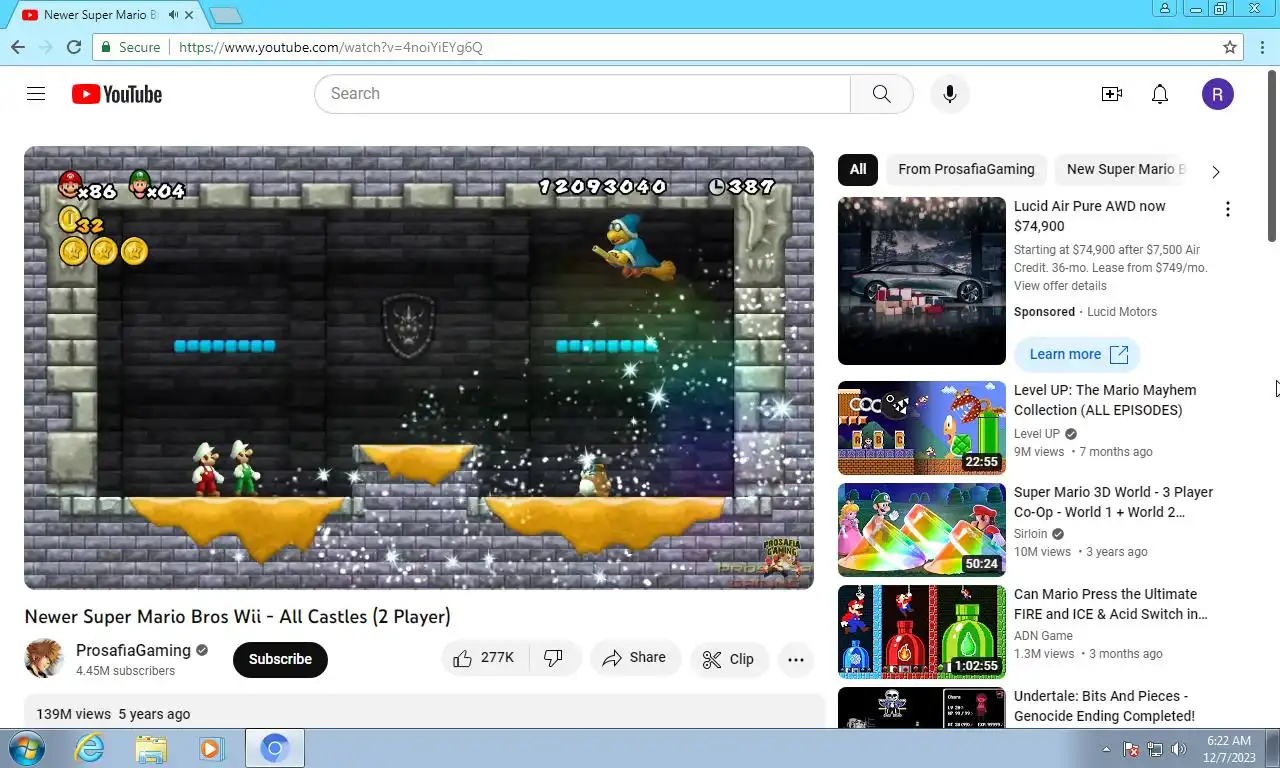
Task: Open ProsafiaGaming channel avatar
Action: click(44, 658)
